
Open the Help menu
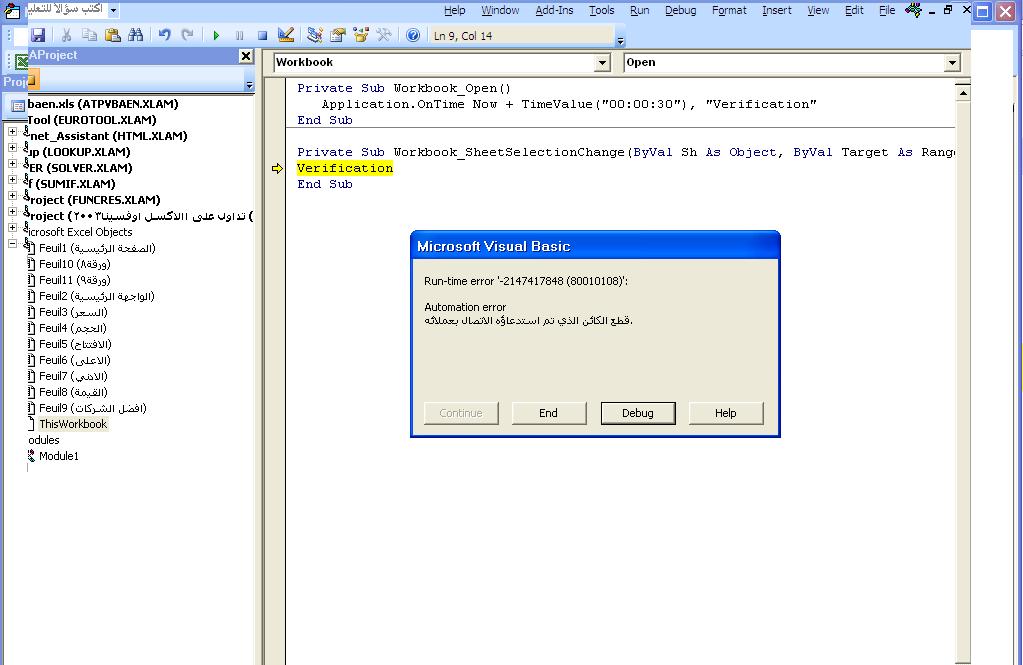pyautogui.click(x=455, y=10)
